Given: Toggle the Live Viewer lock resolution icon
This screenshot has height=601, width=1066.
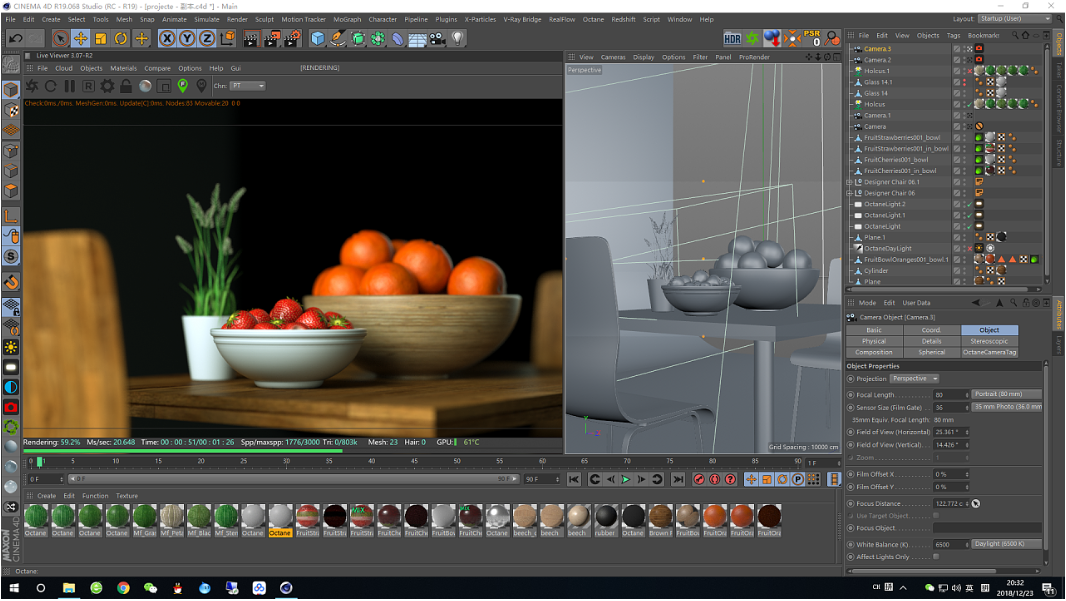Looking at the screenshot, I should point(126,86).
